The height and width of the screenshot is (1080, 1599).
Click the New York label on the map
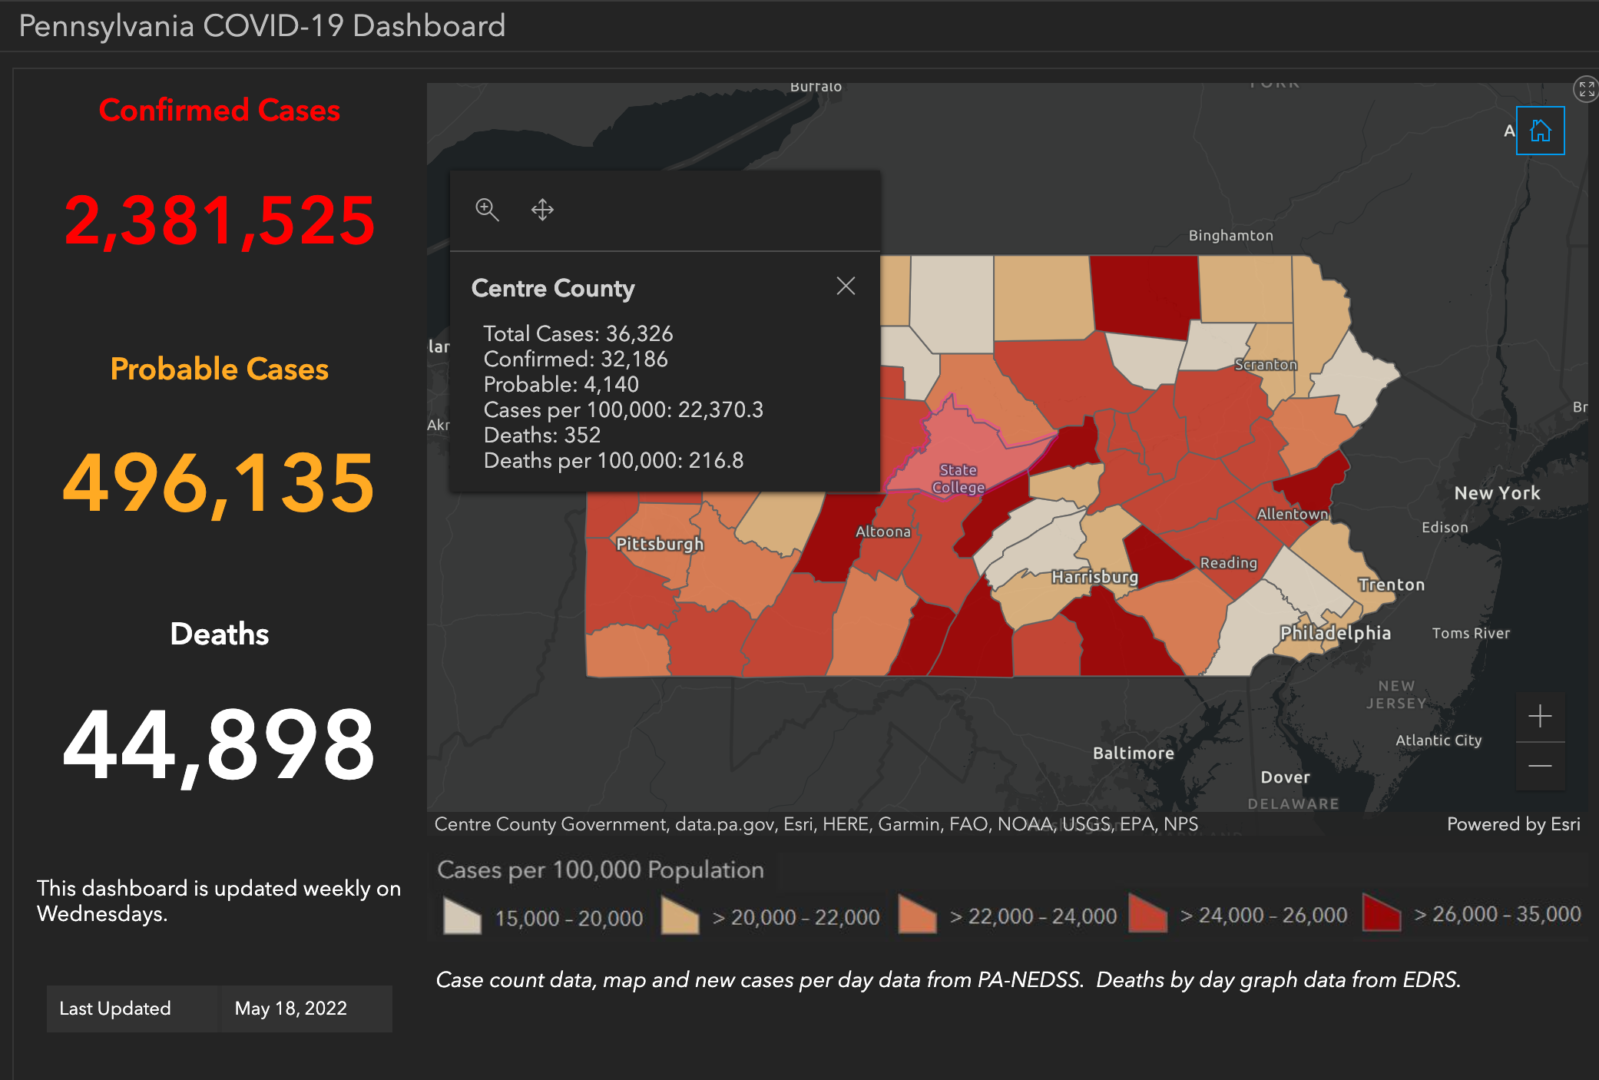coord(1497,493)
